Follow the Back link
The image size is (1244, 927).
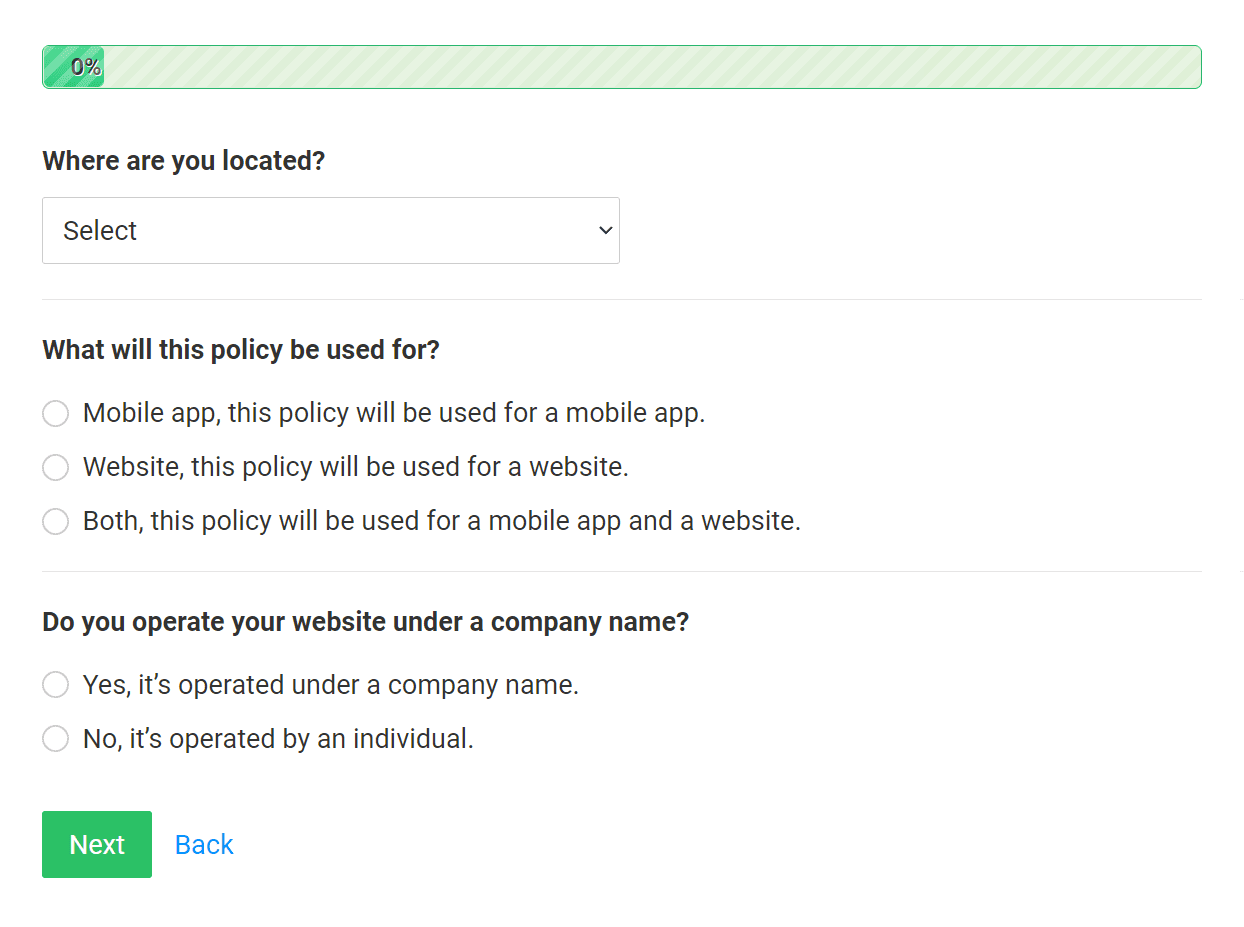203,844
